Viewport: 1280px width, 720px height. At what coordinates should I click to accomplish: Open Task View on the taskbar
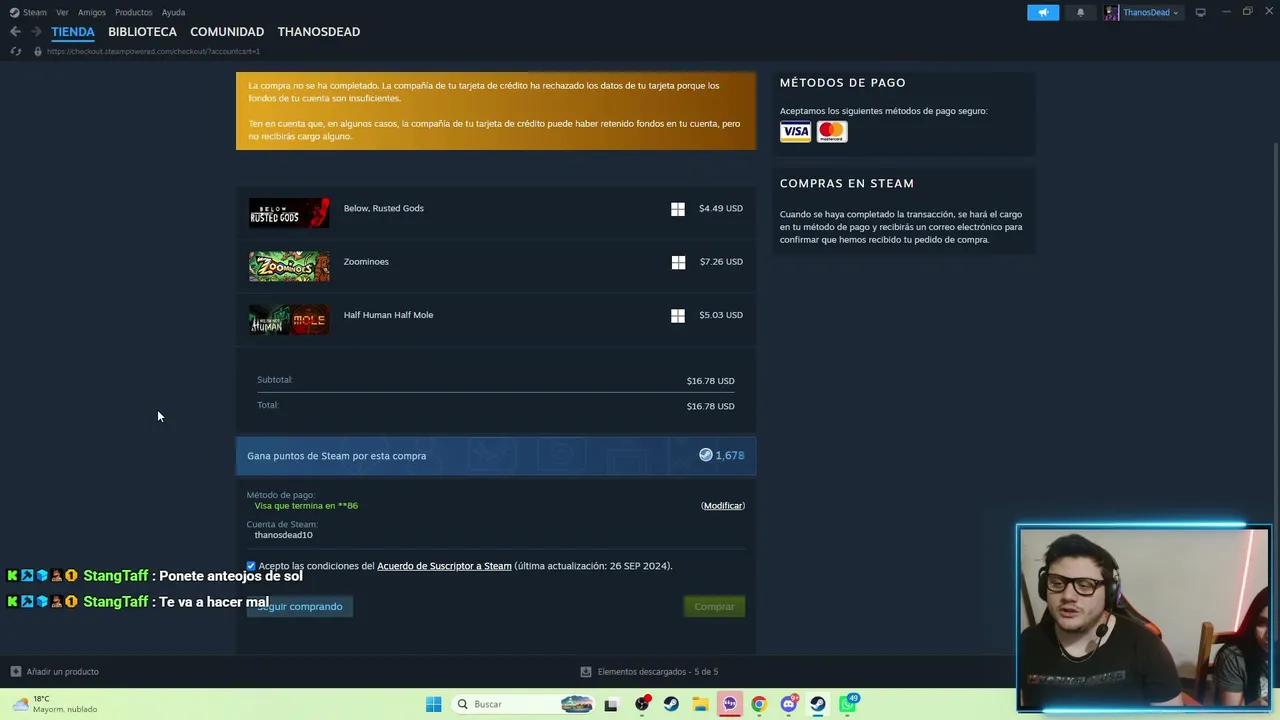tap(611, 704)
